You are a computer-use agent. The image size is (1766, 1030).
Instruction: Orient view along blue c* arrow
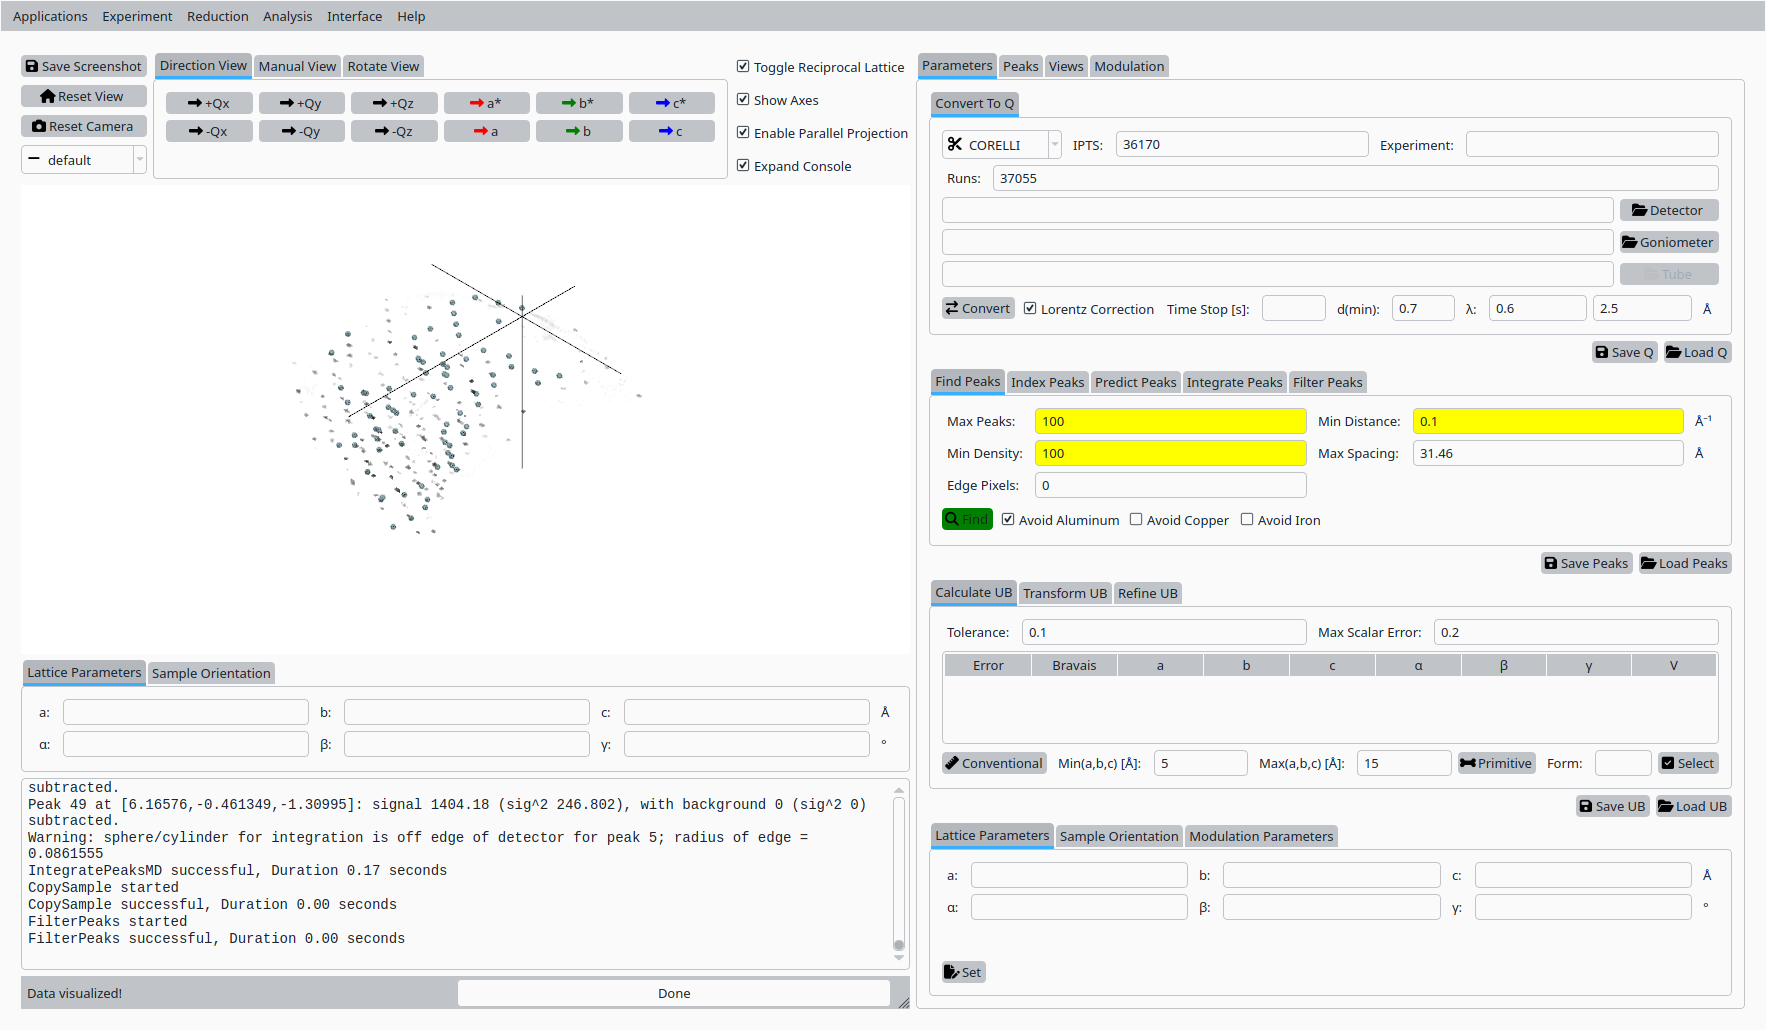[x=671, y=103]
